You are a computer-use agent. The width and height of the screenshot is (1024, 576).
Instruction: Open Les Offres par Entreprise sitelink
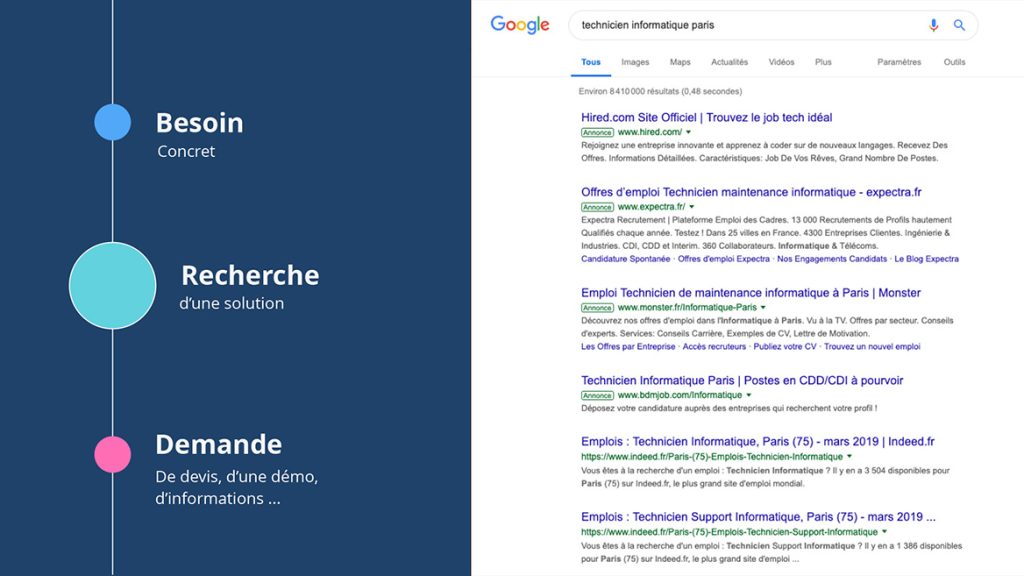point(628,347)
